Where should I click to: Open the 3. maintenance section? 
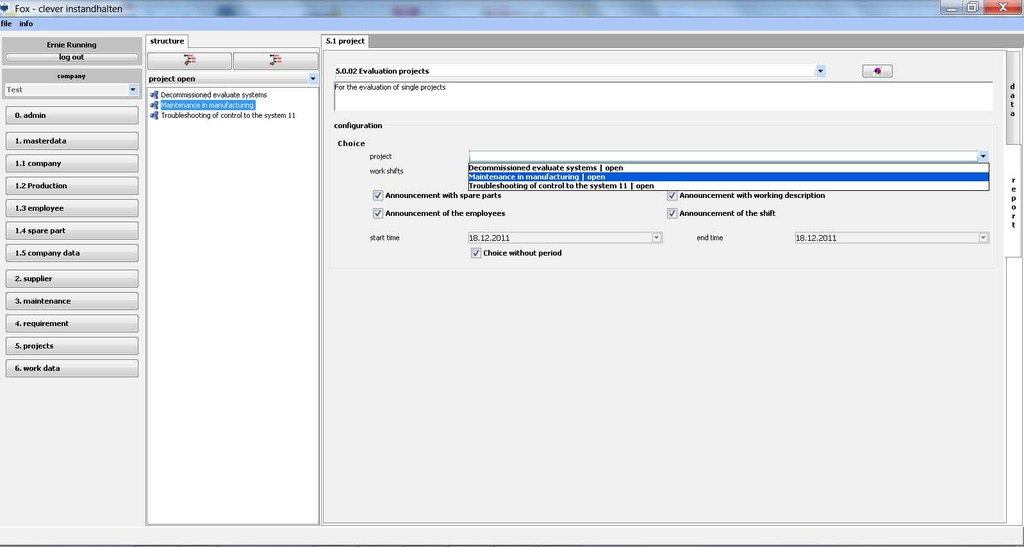pyautogui.click(x=71, y=301)
